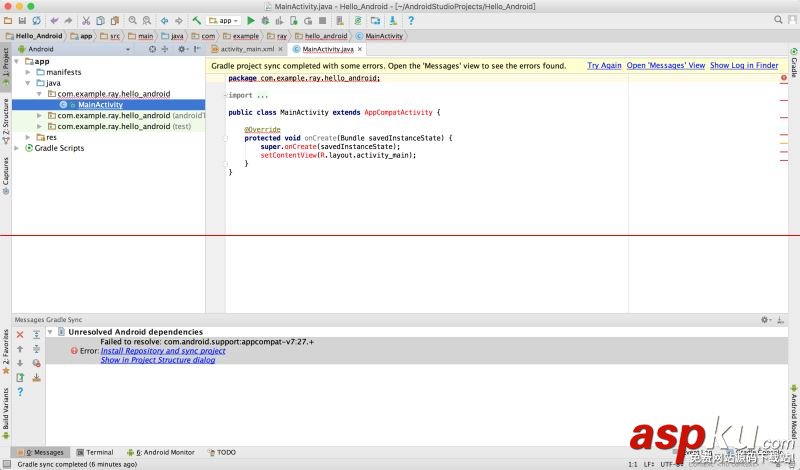Navigate Back with the left arrow icon
The width and height of the screenshot is (800, 470).
tap(164, 20)
